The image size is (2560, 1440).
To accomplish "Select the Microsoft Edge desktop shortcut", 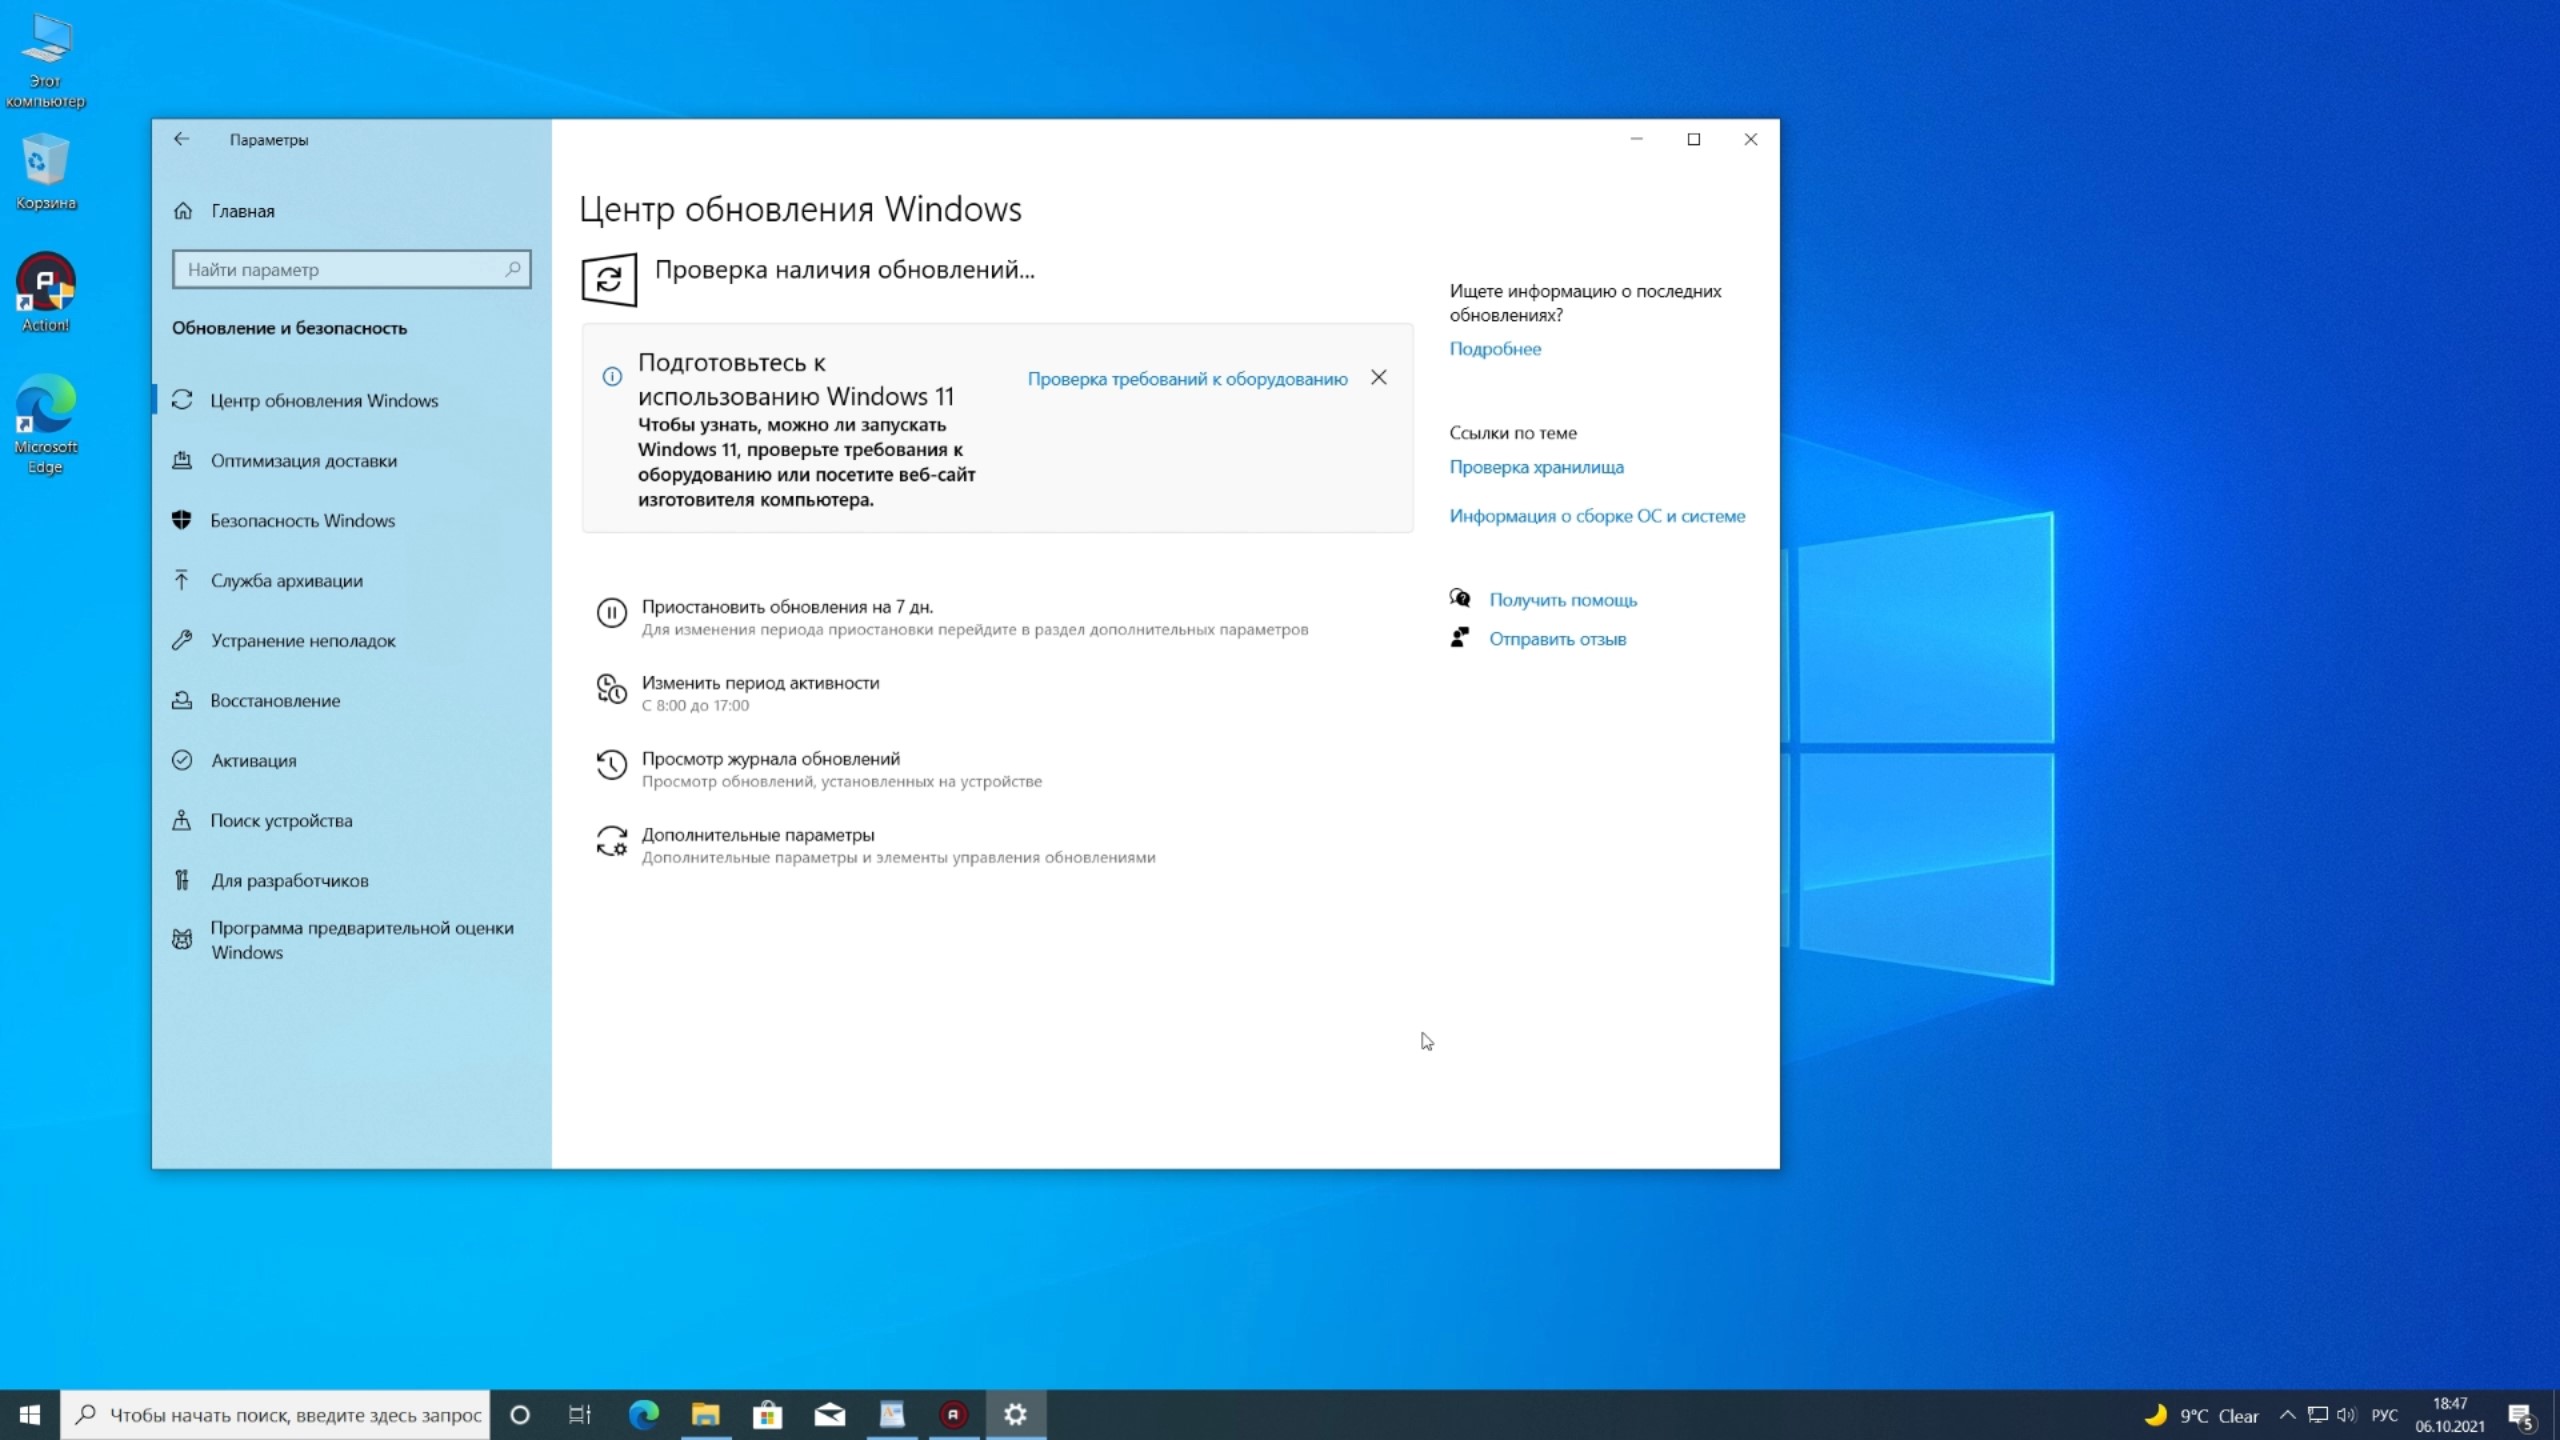I will (45, 424).
